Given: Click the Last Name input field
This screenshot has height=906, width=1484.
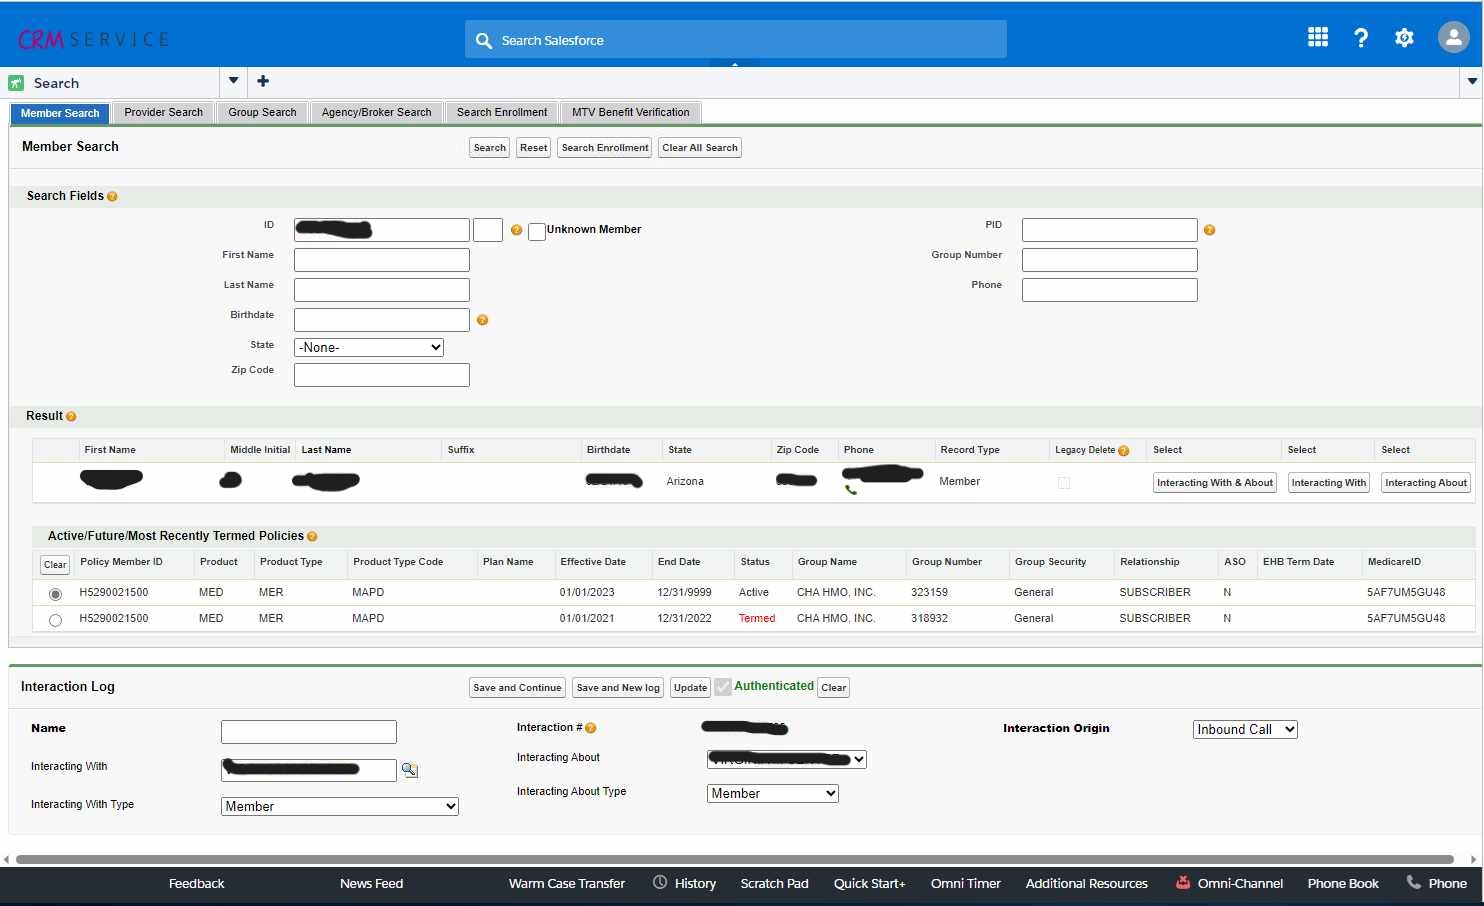Looking at the screenshot, I should click(382, 290).
